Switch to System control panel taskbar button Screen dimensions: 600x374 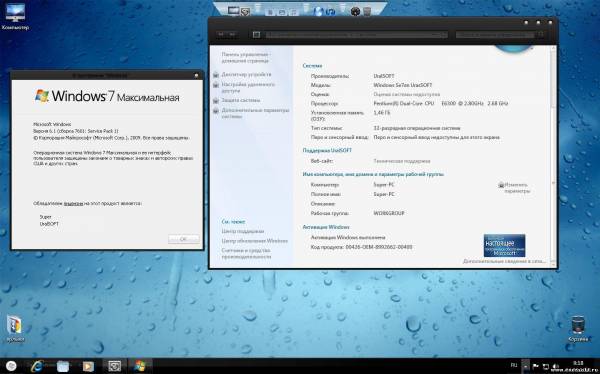tap(114, 366)
